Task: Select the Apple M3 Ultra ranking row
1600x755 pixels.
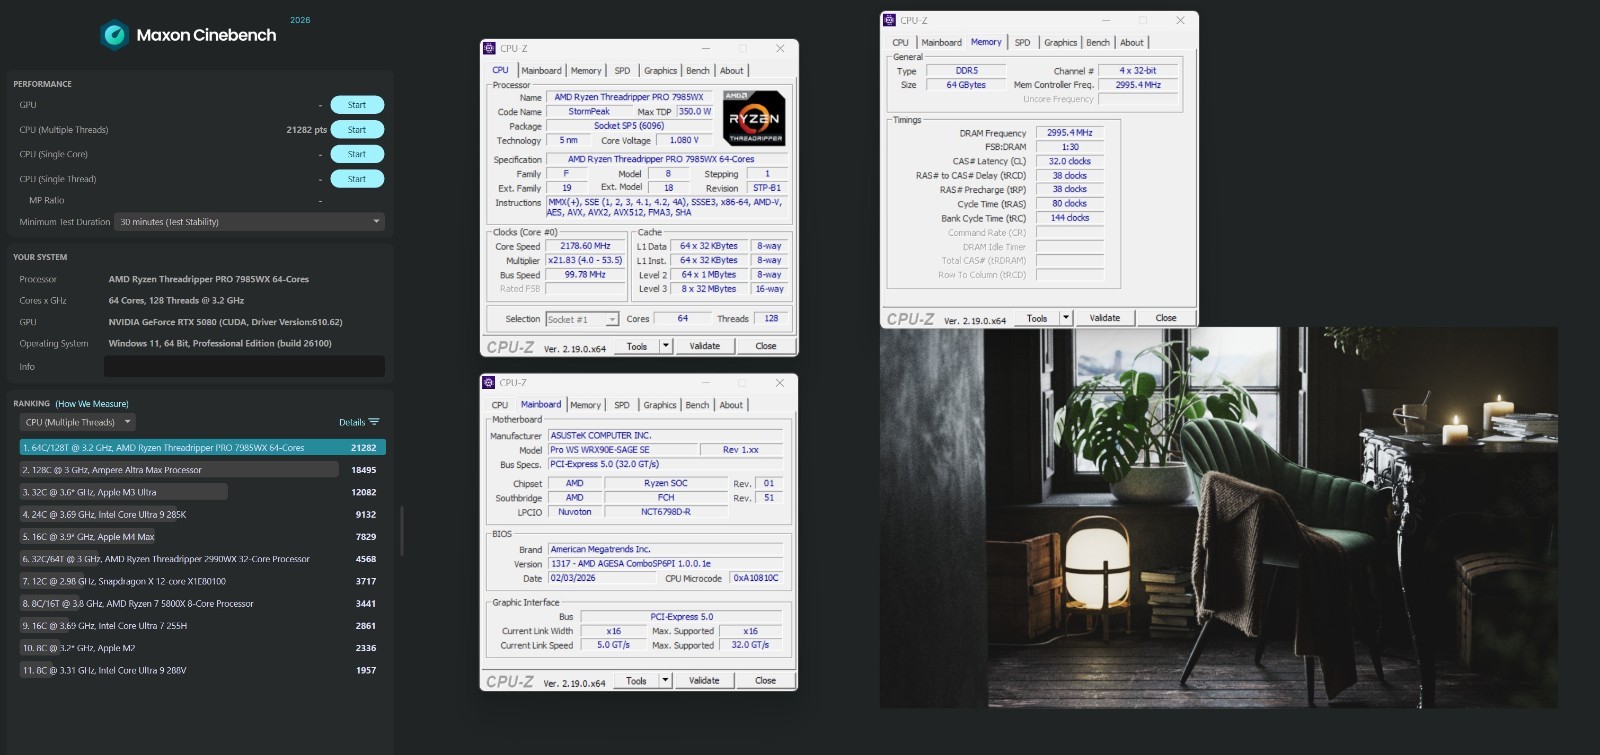Action: pos(203,492)
